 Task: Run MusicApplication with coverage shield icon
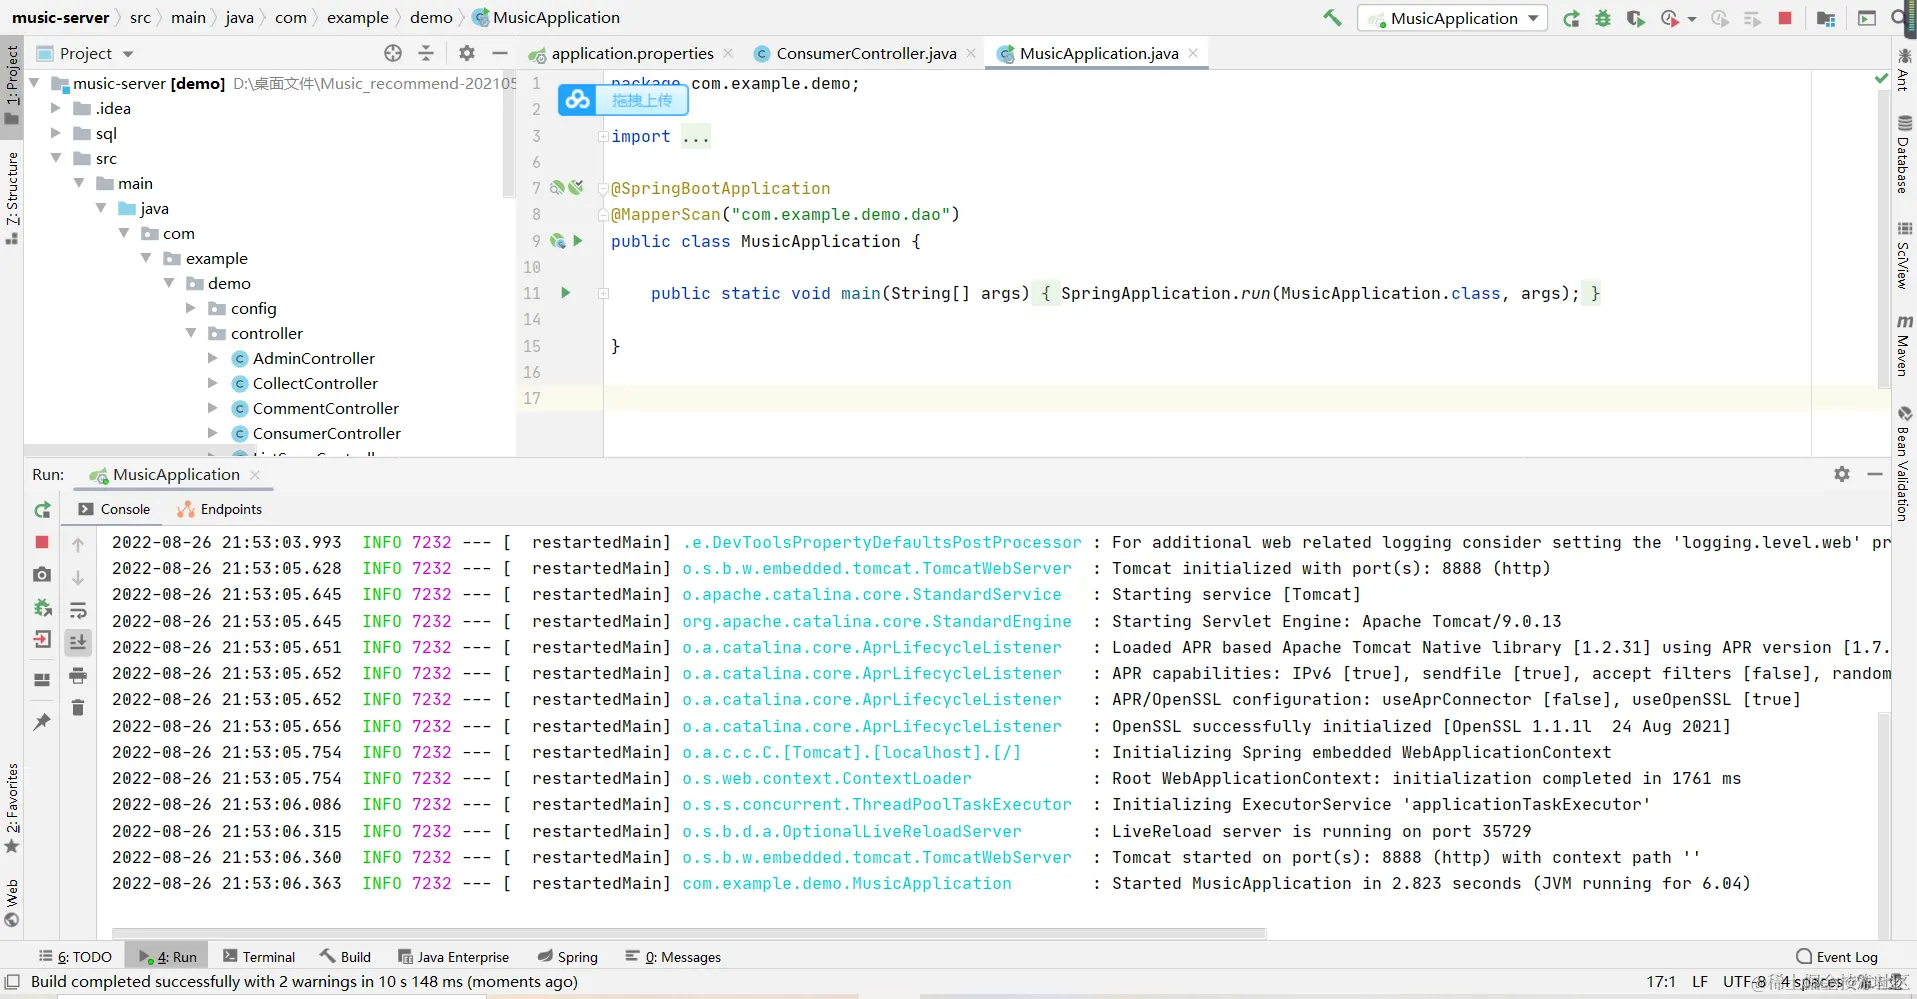tap(1636, 18)
